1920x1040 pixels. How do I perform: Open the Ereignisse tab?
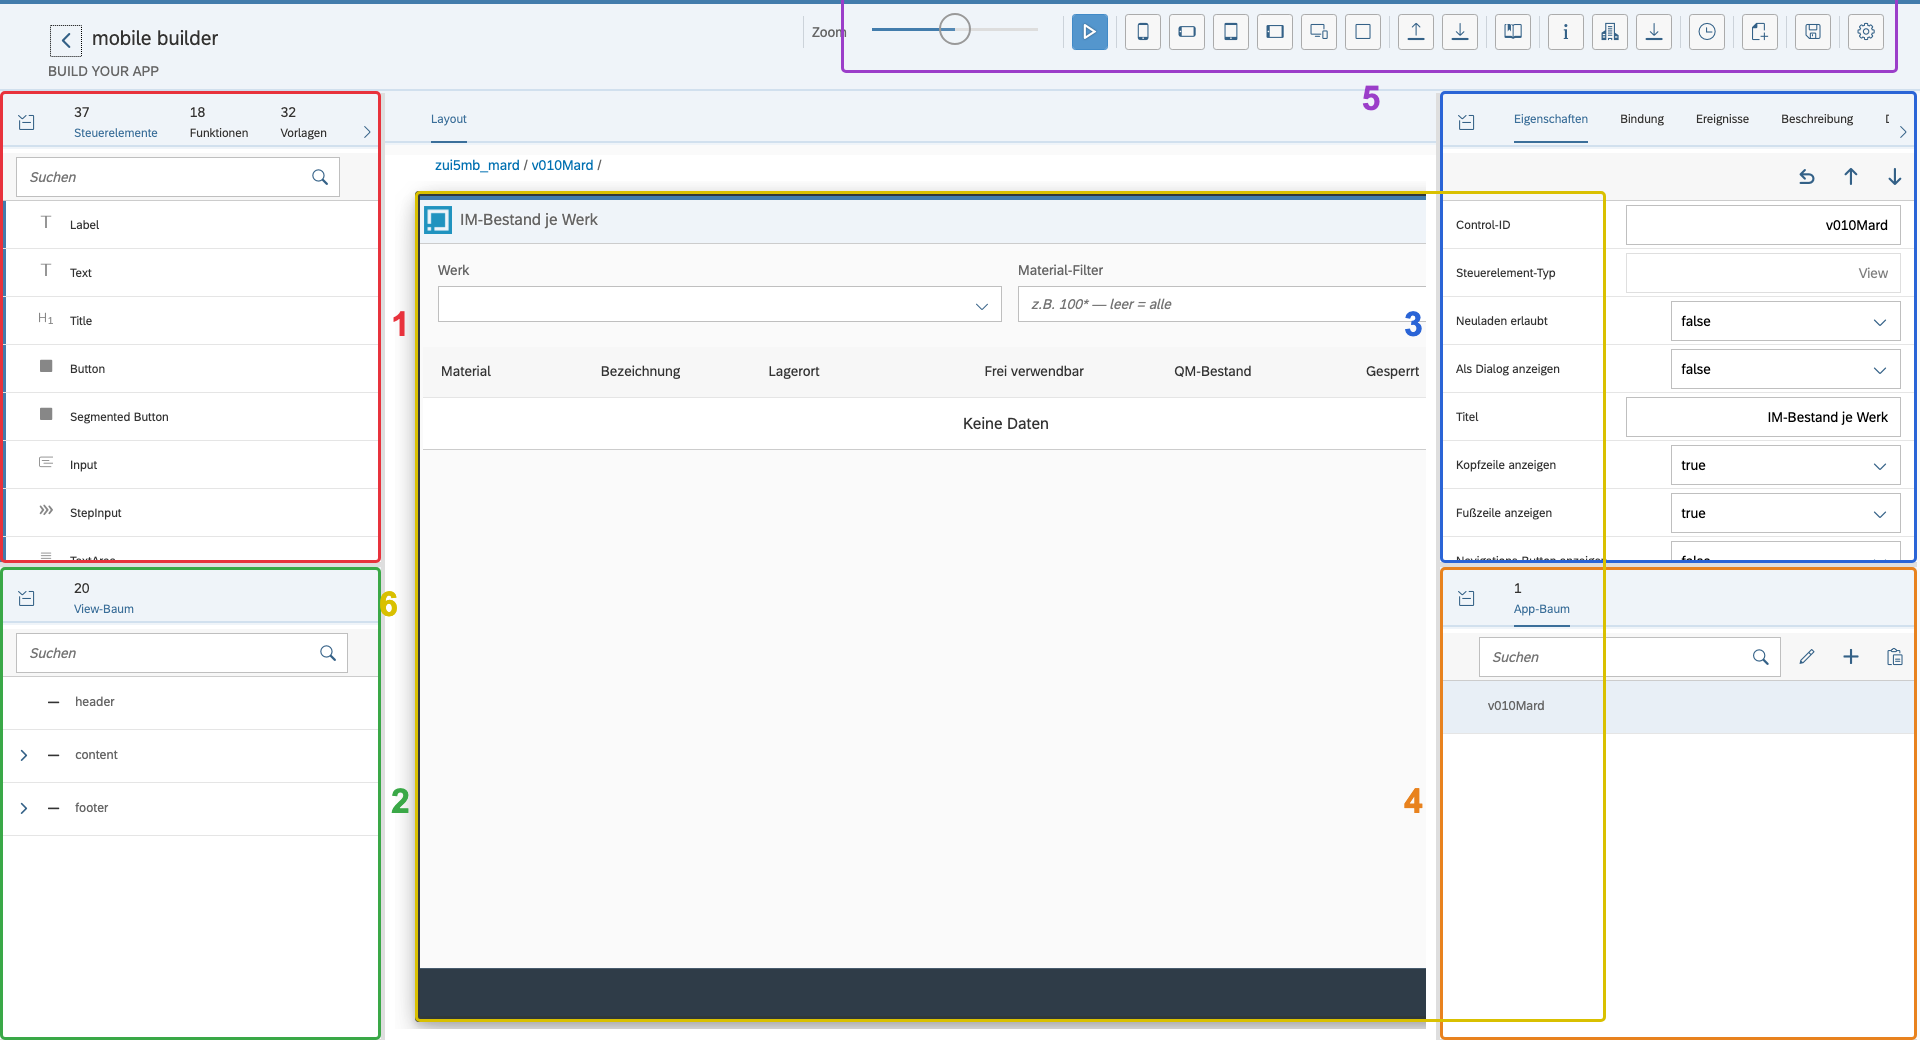1722,119
